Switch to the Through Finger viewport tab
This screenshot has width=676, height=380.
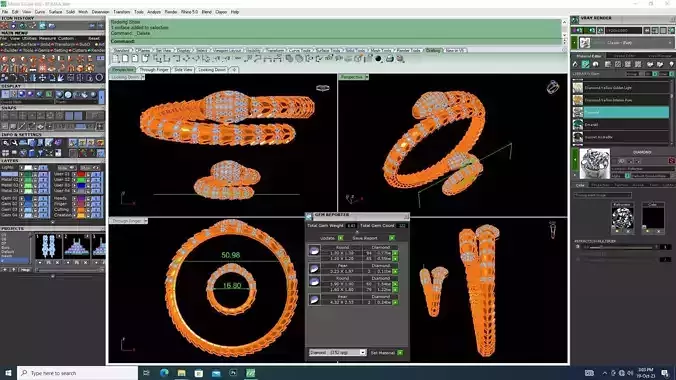click(x=154, y=69)
